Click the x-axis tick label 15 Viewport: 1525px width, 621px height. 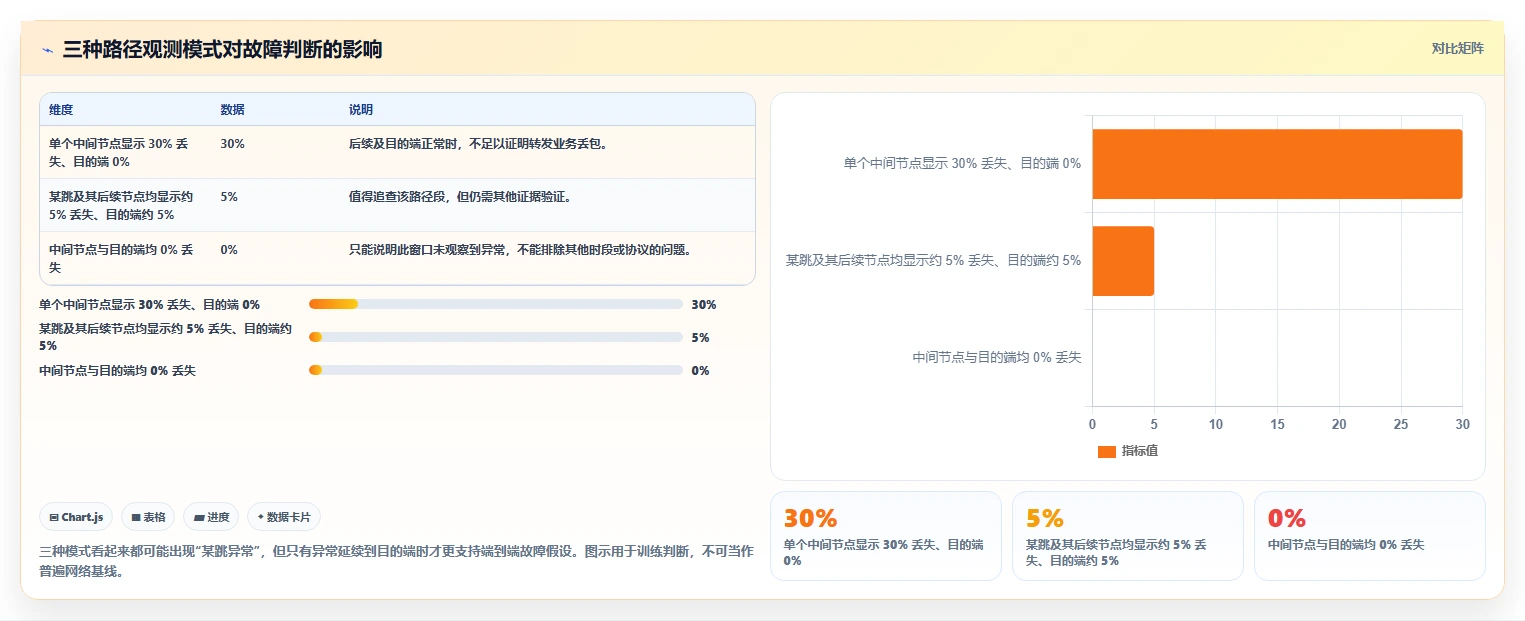tap(1277, 424)
